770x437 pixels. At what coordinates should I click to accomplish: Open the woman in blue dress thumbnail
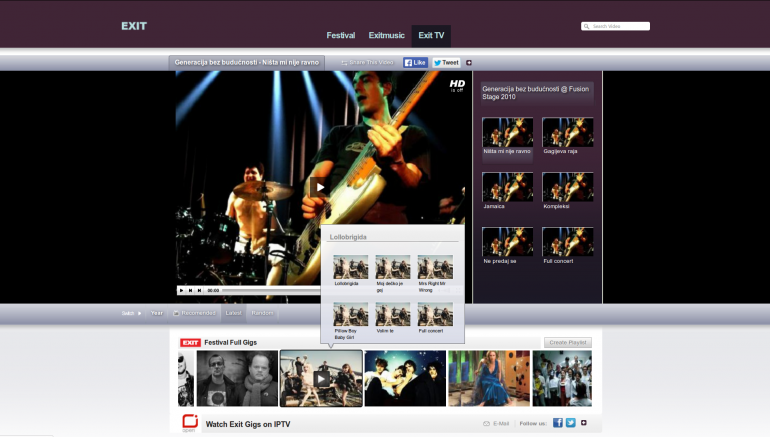click(x=489, y=378)
